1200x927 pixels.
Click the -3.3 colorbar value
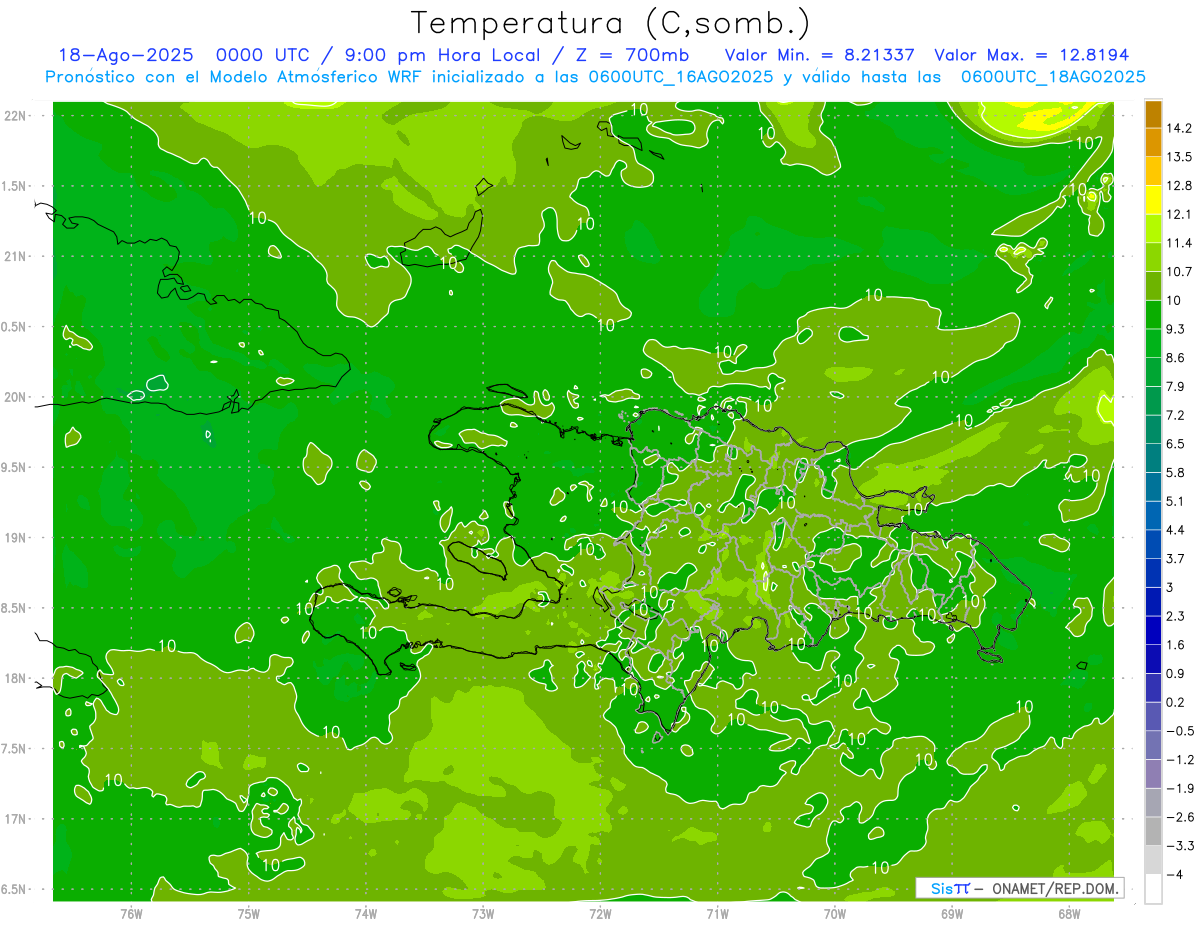click(x=1180, y=846)
